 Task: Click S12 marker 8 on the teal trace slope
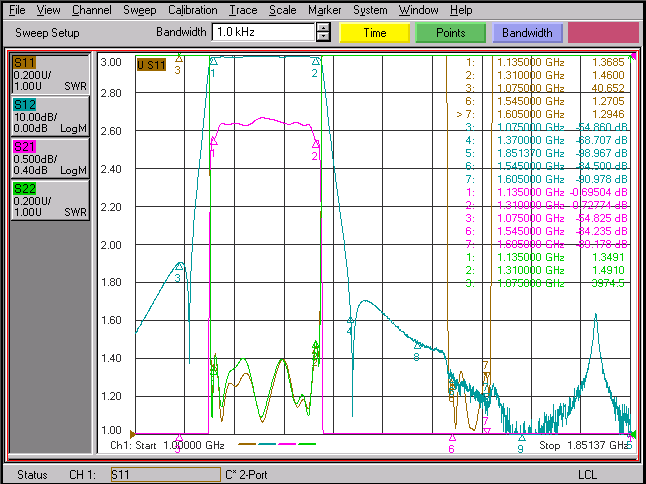pos(417,346)
